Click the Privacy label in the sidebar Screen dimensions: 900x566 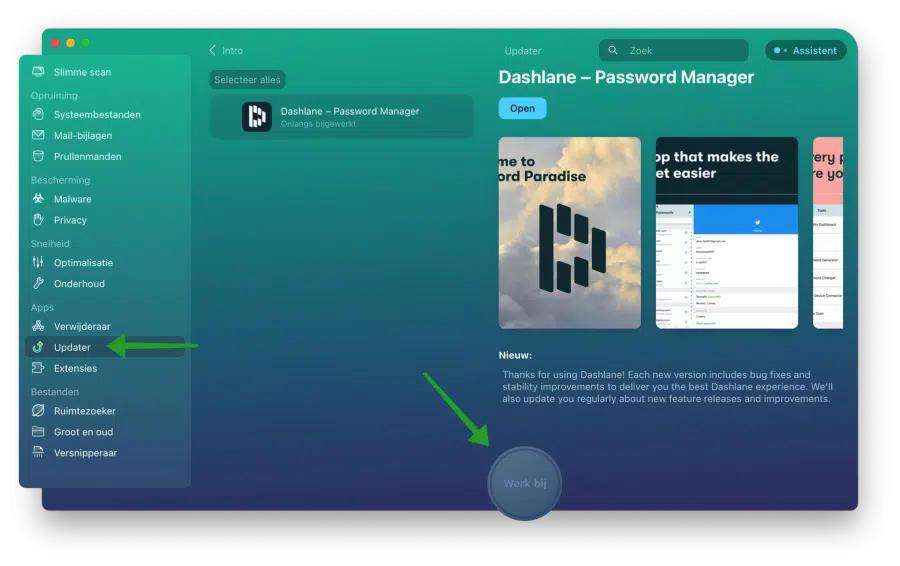click(x=70, y=220)
